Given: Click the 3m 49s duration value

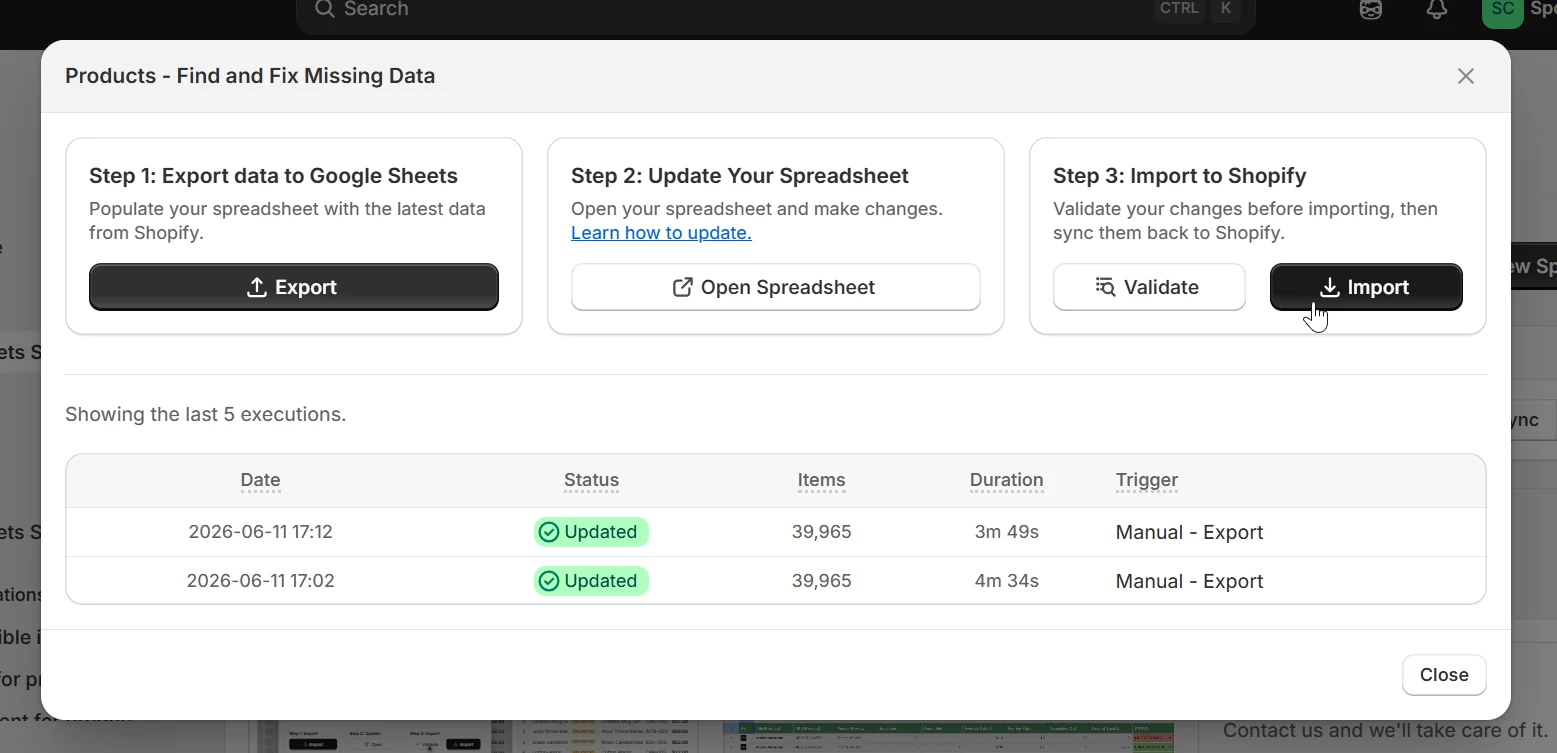Looking at the screenshot, I should pos(1006,532).
